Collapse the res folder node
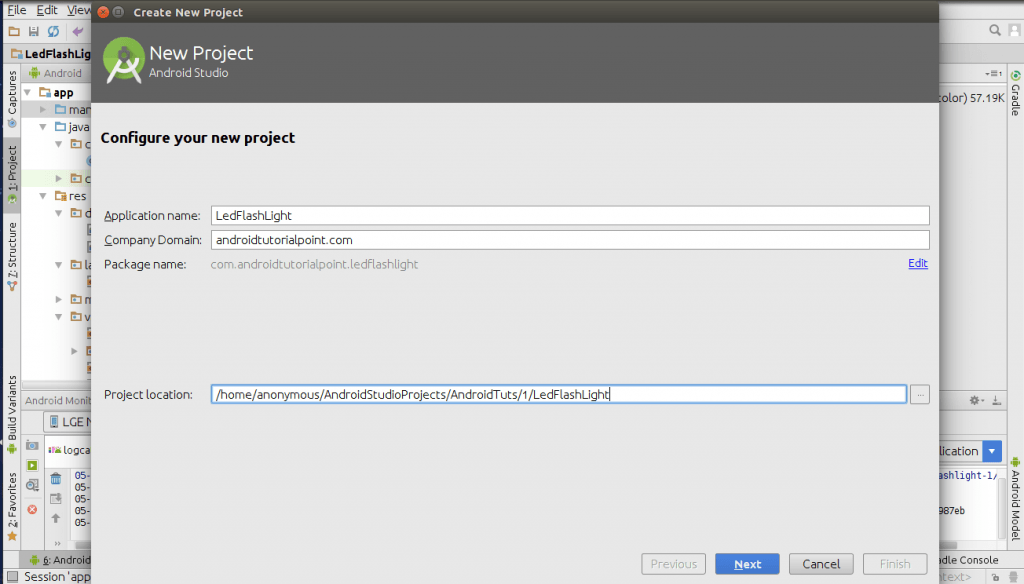 [x=43, y=196]
